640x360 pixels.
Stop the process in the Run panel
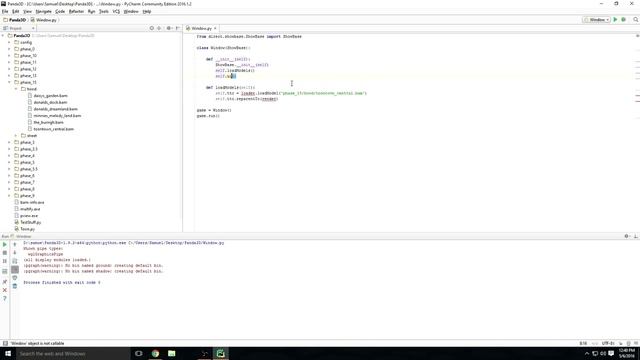click(5, 253)
